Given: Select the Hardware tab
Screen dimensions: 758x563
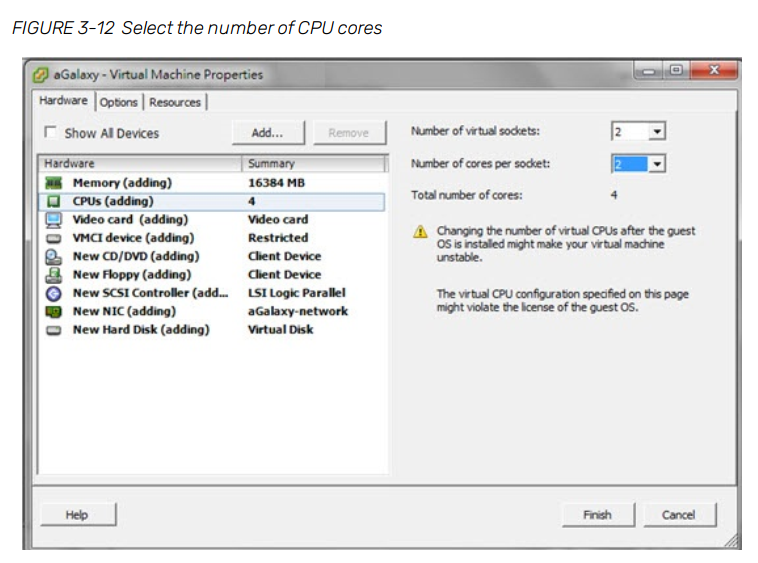Looking at the screenshot, I should 63,101.
